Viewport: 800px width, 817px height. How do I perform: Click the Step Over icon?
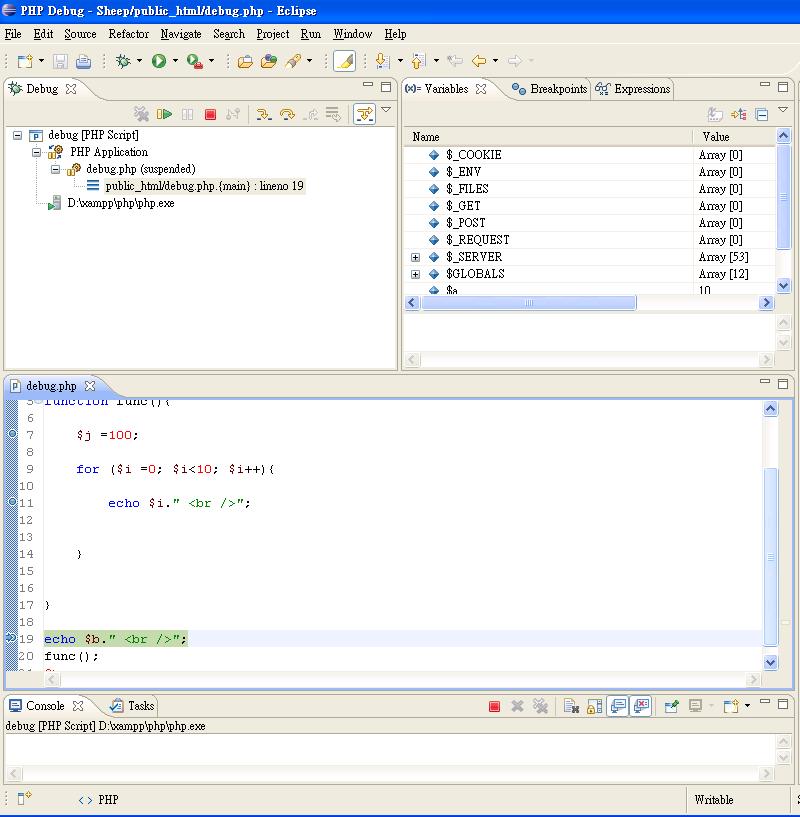click(287, 114)
